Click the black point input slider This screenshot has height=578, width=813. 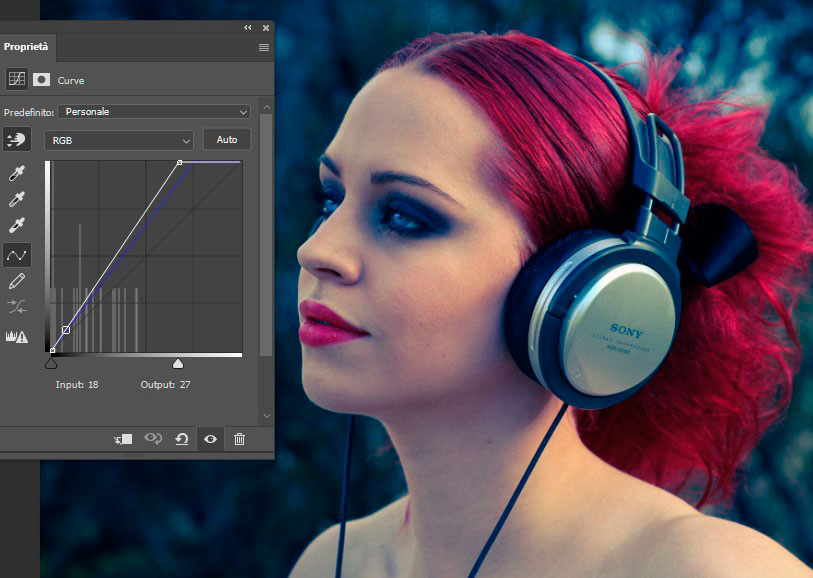[51, 364]
